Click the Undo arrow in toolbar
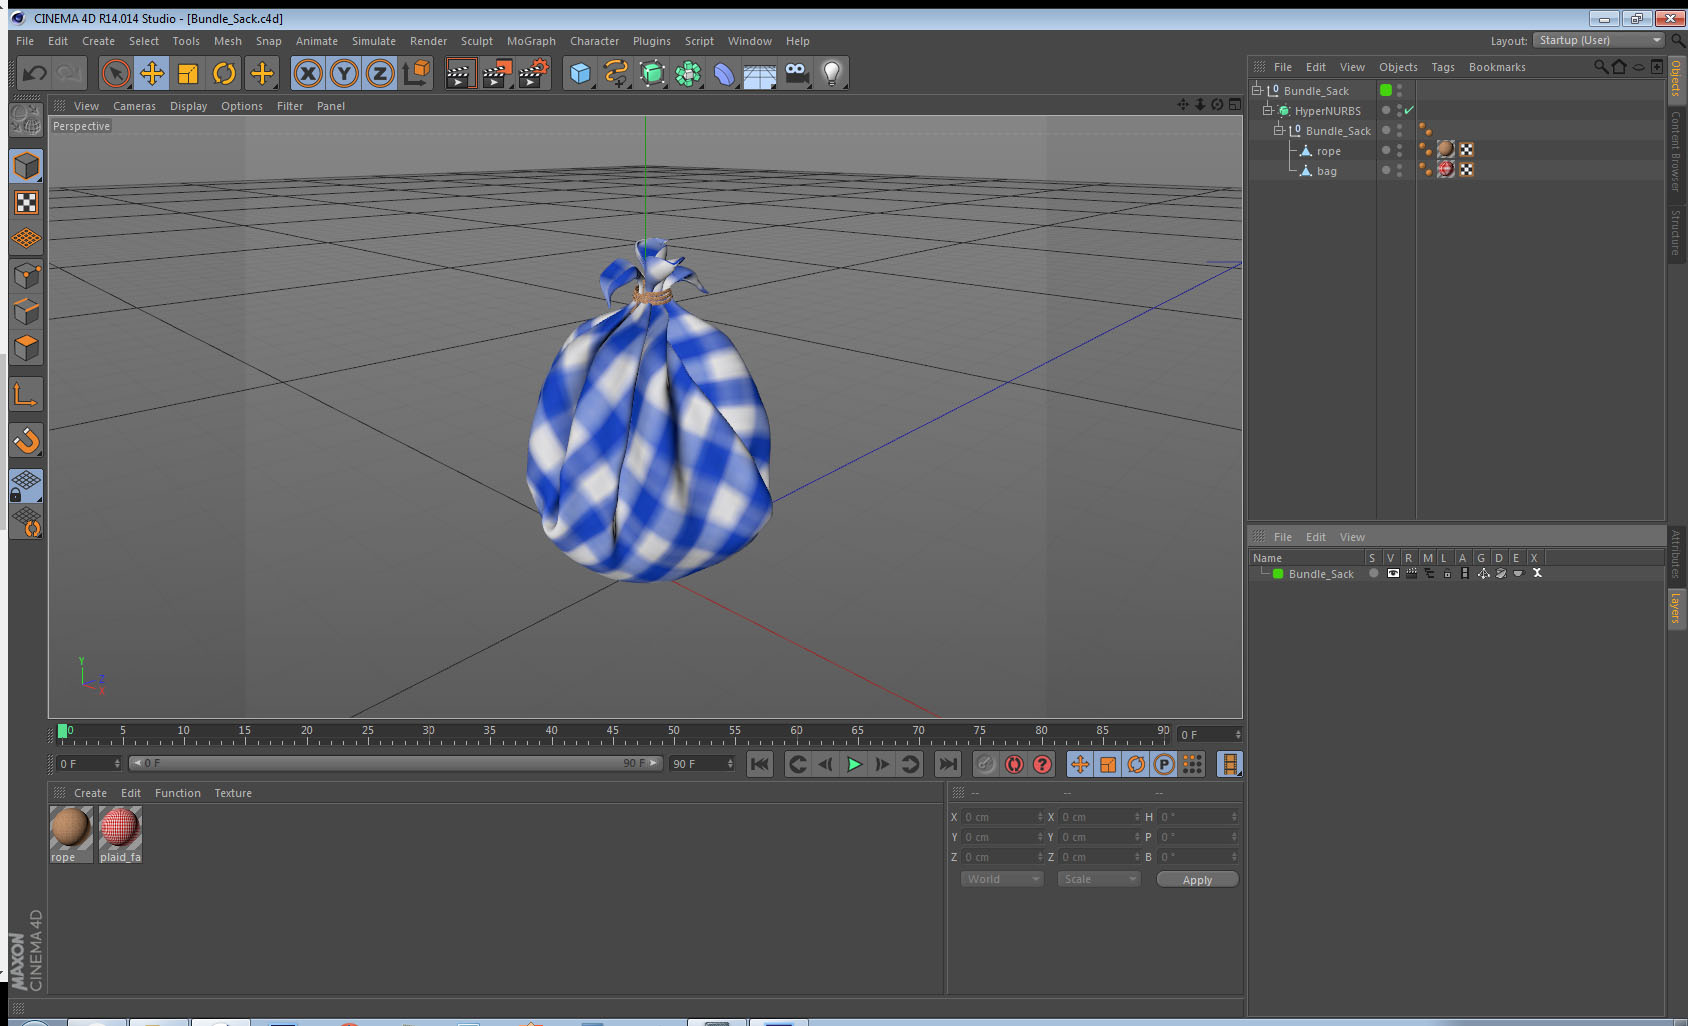This screenshot has width=1688, height=1026. tap(35, 73)
